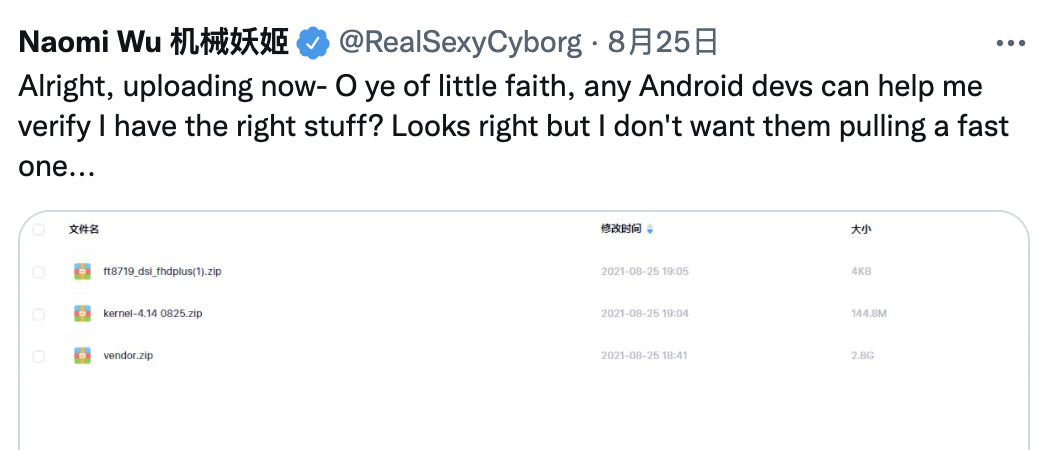Screen dimensions: 1046x450
Task: Click the zip icon beside ft8719_dsi_fhdplus(1).zip
Action: [x=82, y=271]
